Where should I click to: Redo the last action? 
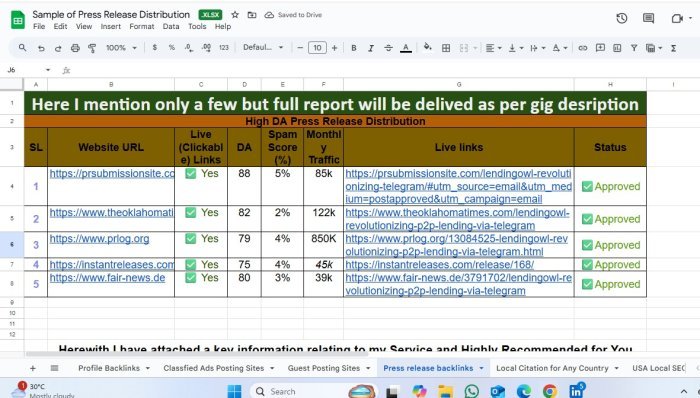(x=58, y=48)
